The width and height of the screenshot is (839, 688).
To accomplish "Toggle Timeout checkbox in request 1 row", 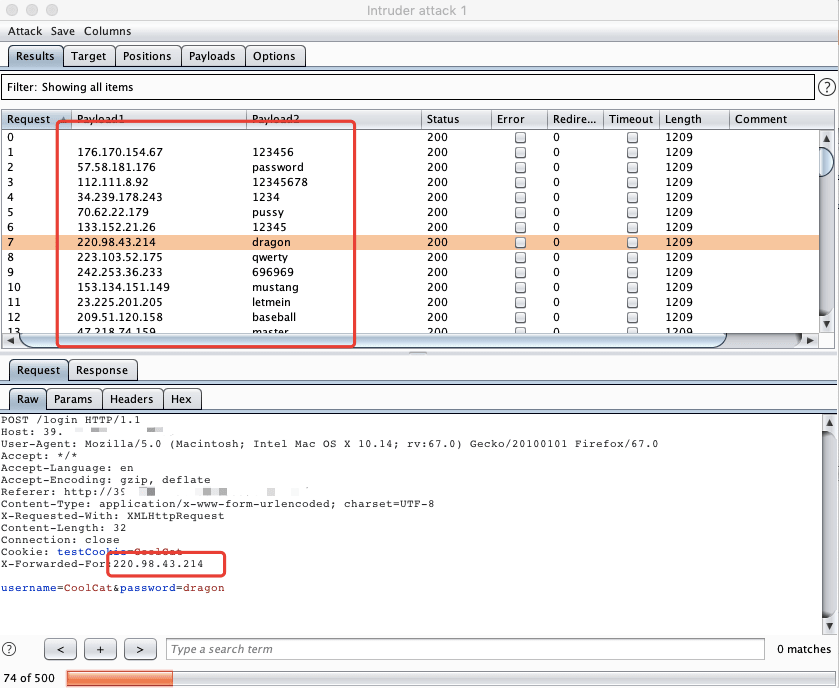I will pos(632,152).
